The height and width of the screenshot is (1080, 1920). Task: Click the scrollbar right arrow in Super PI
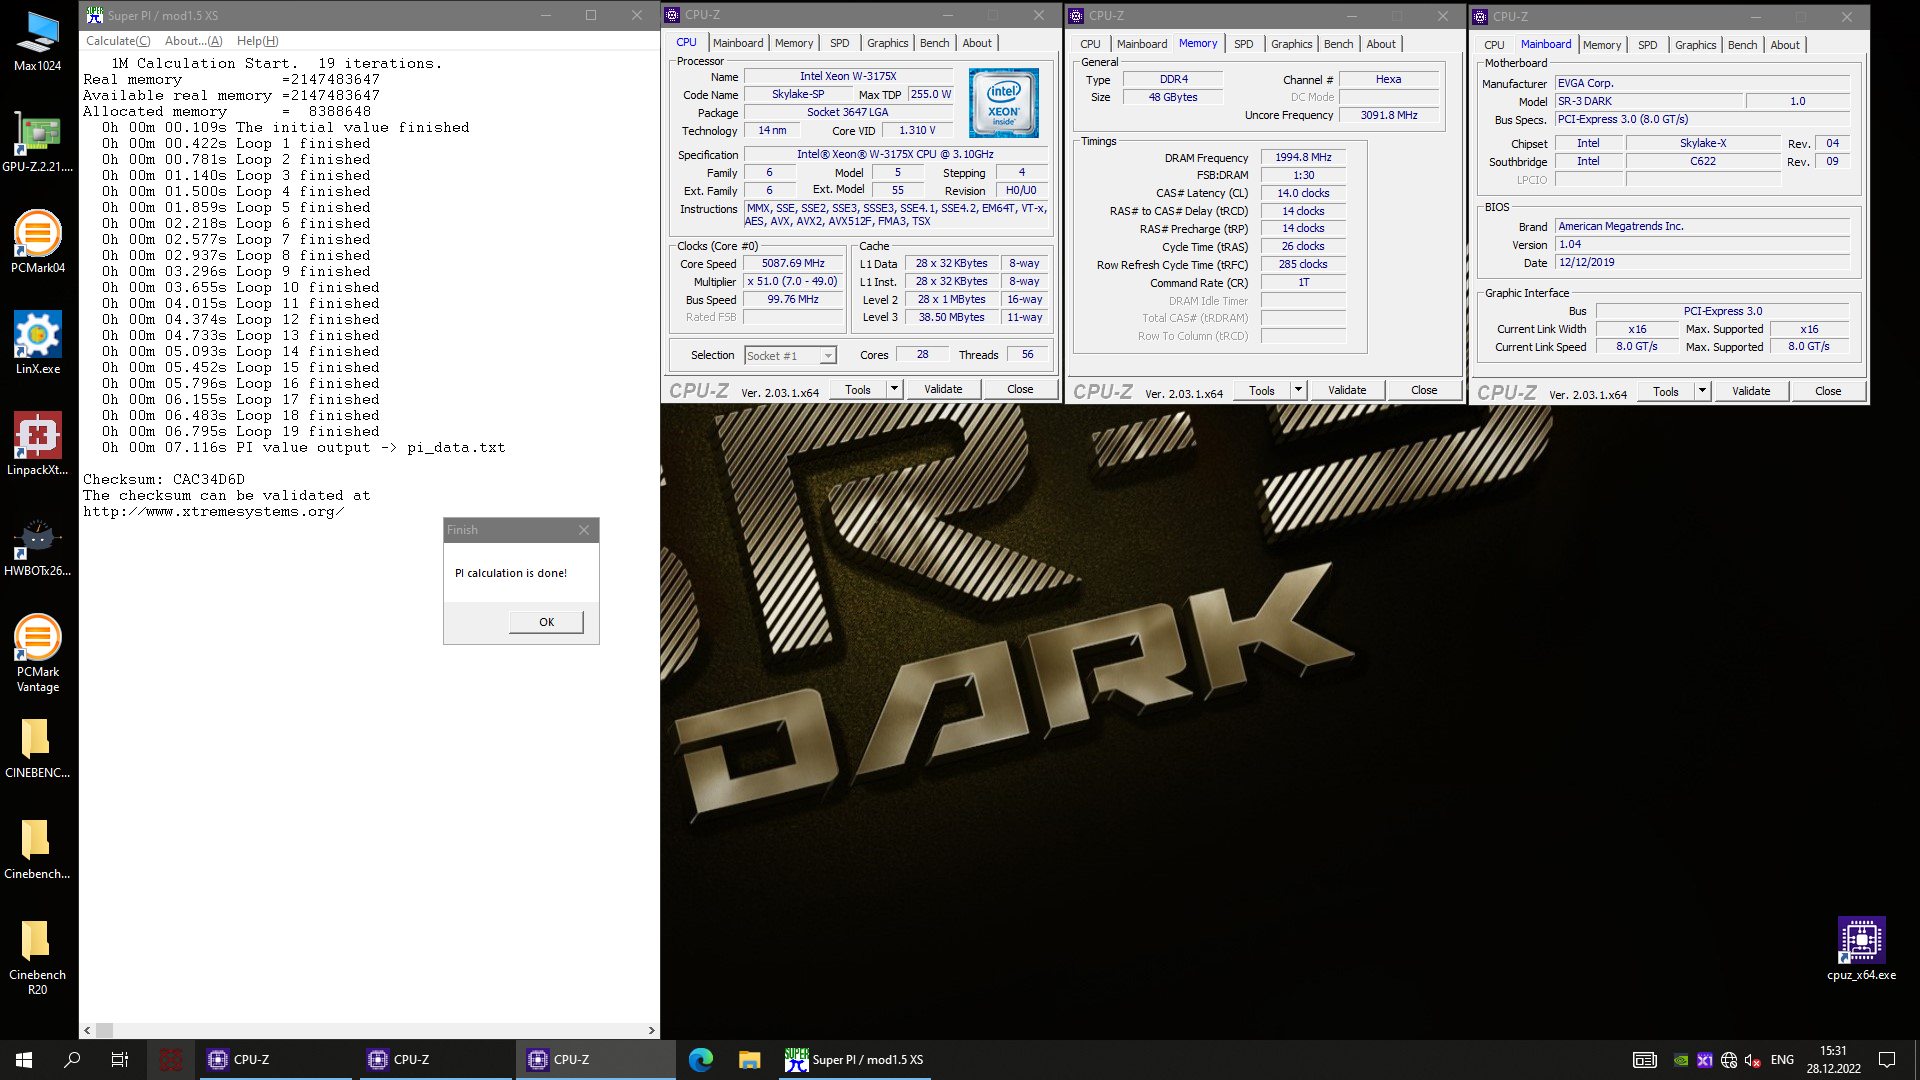pos(652,1030)
